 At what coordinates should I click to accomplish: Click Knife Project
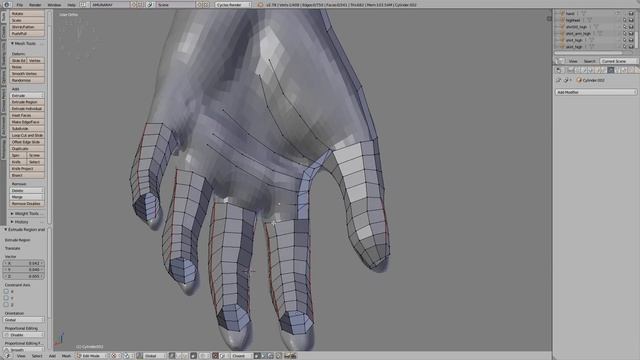coord(27,169)
